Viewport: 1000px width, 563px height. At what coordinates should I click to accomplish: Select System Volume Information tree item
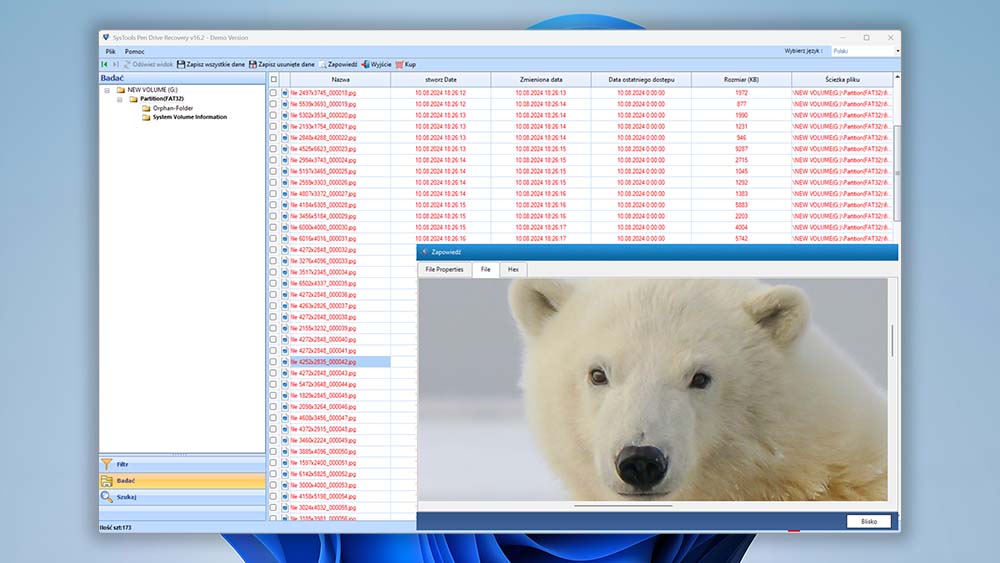pyautogui.click(x=189, y=117)
